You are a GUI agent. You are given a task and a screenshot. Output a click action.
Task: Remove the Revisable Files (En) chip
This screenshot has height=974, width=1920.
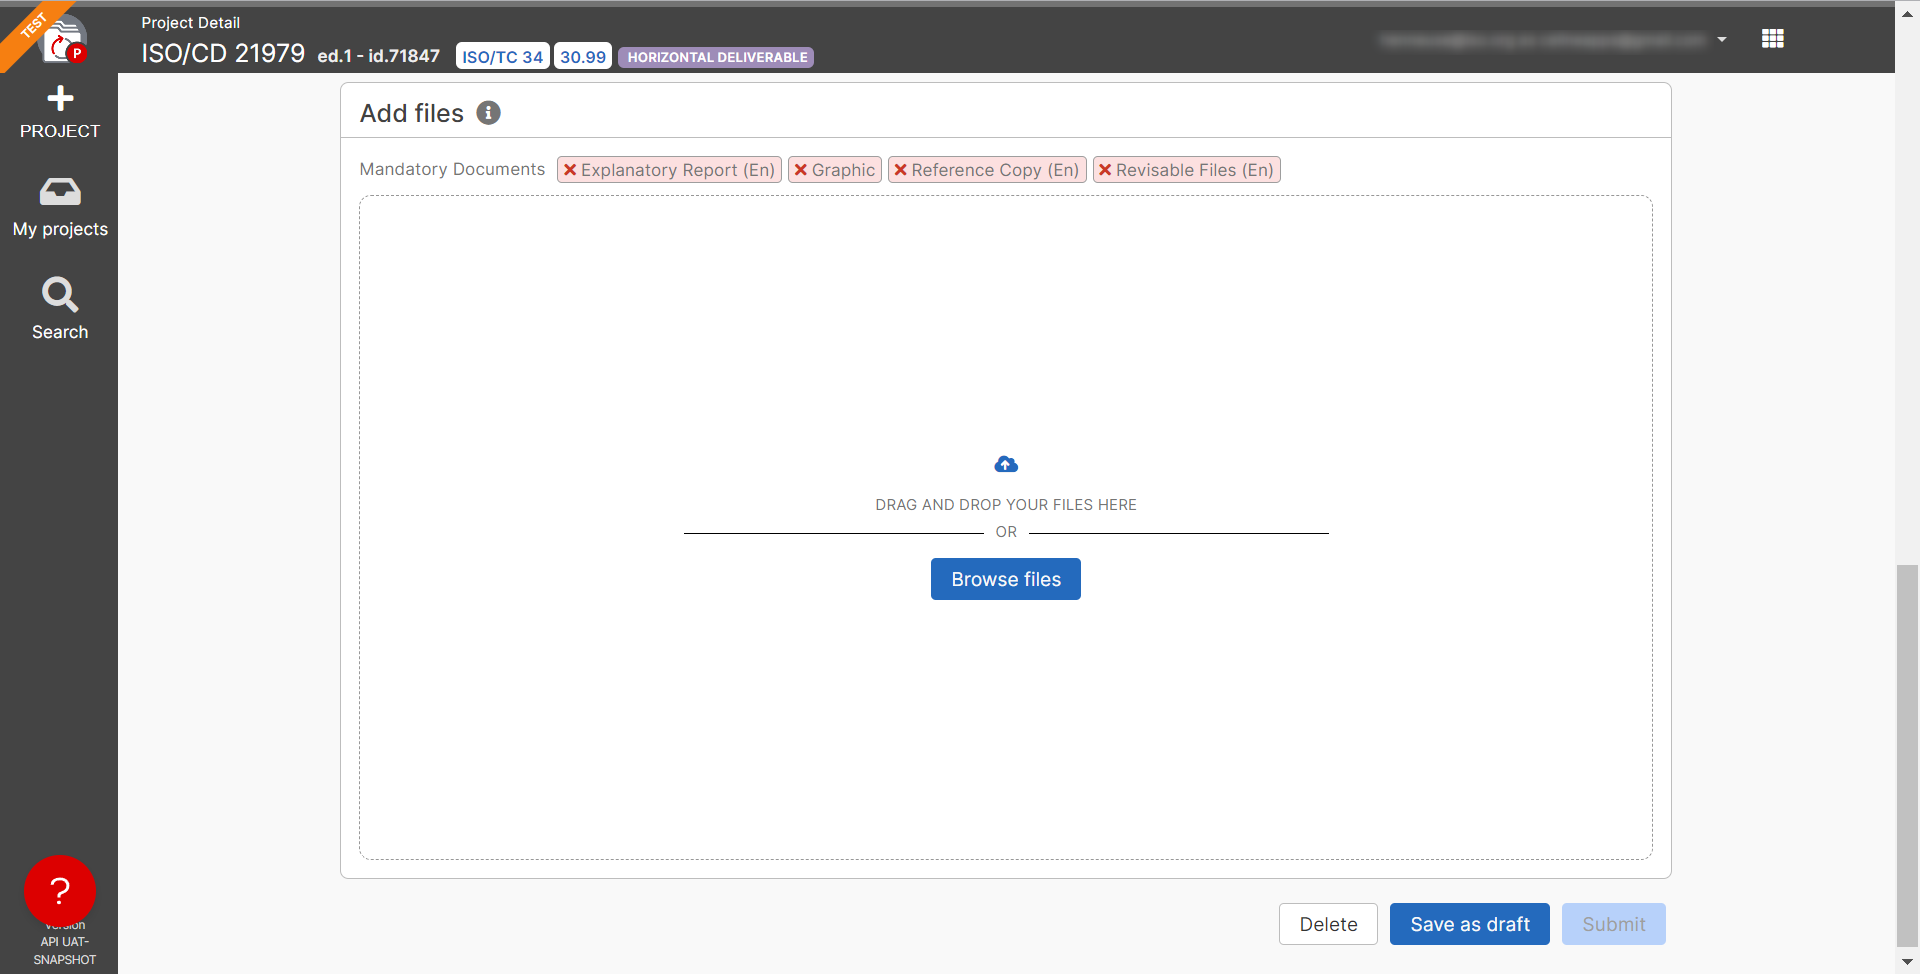pyautogui.click(x=1106, y=169)
